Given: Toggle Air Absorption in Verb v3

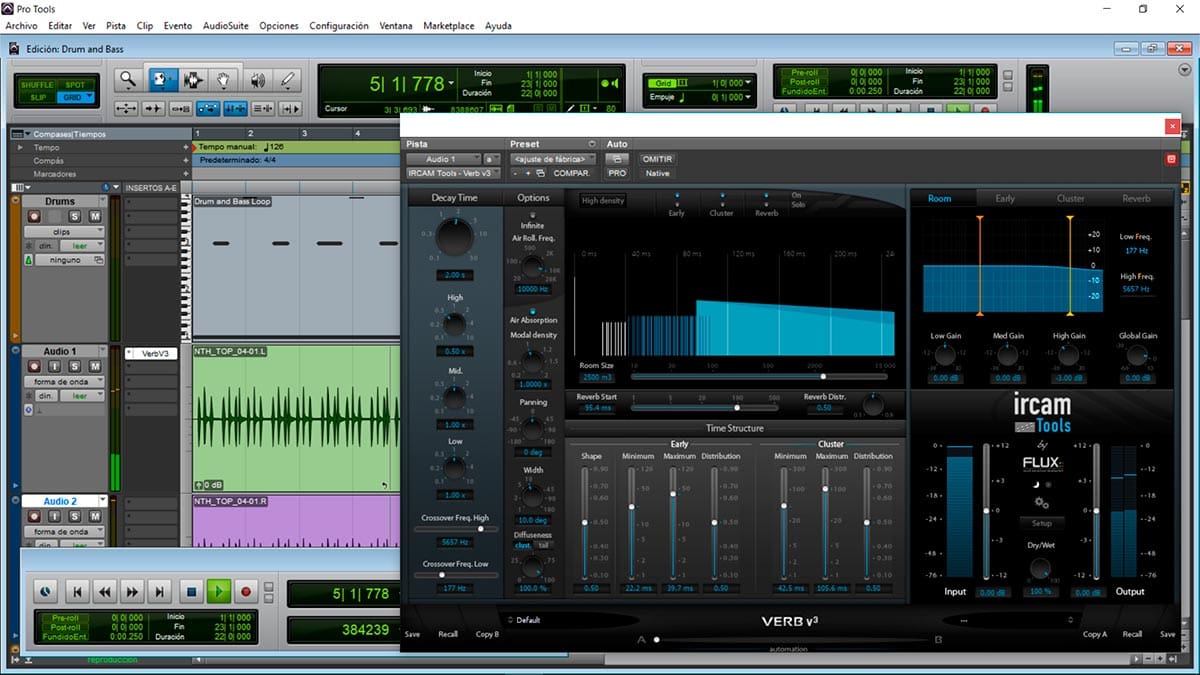Looking at the screenshot, I should pyautogui.click(x=532, y=310).
